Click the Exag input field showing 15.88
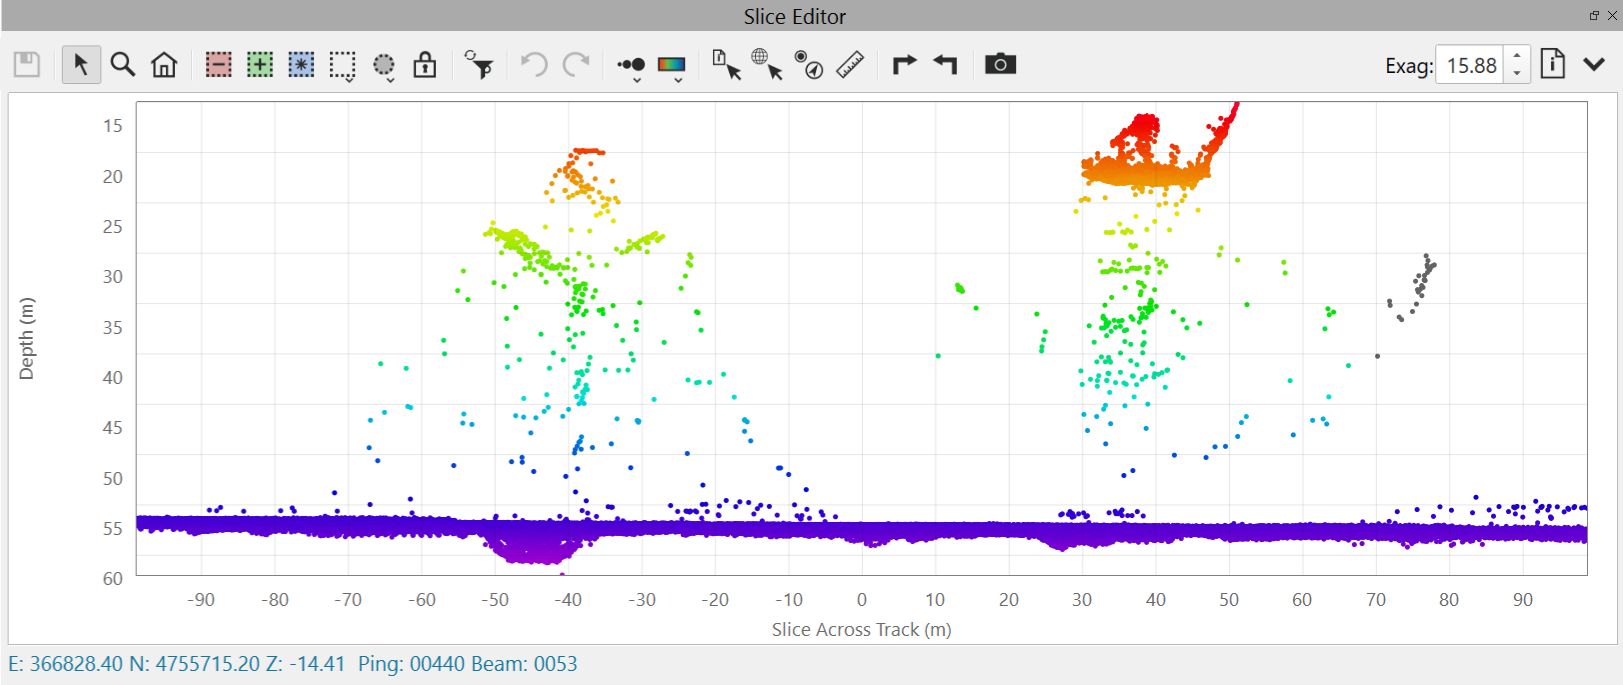1623x685 pixels. [1470, 66]
